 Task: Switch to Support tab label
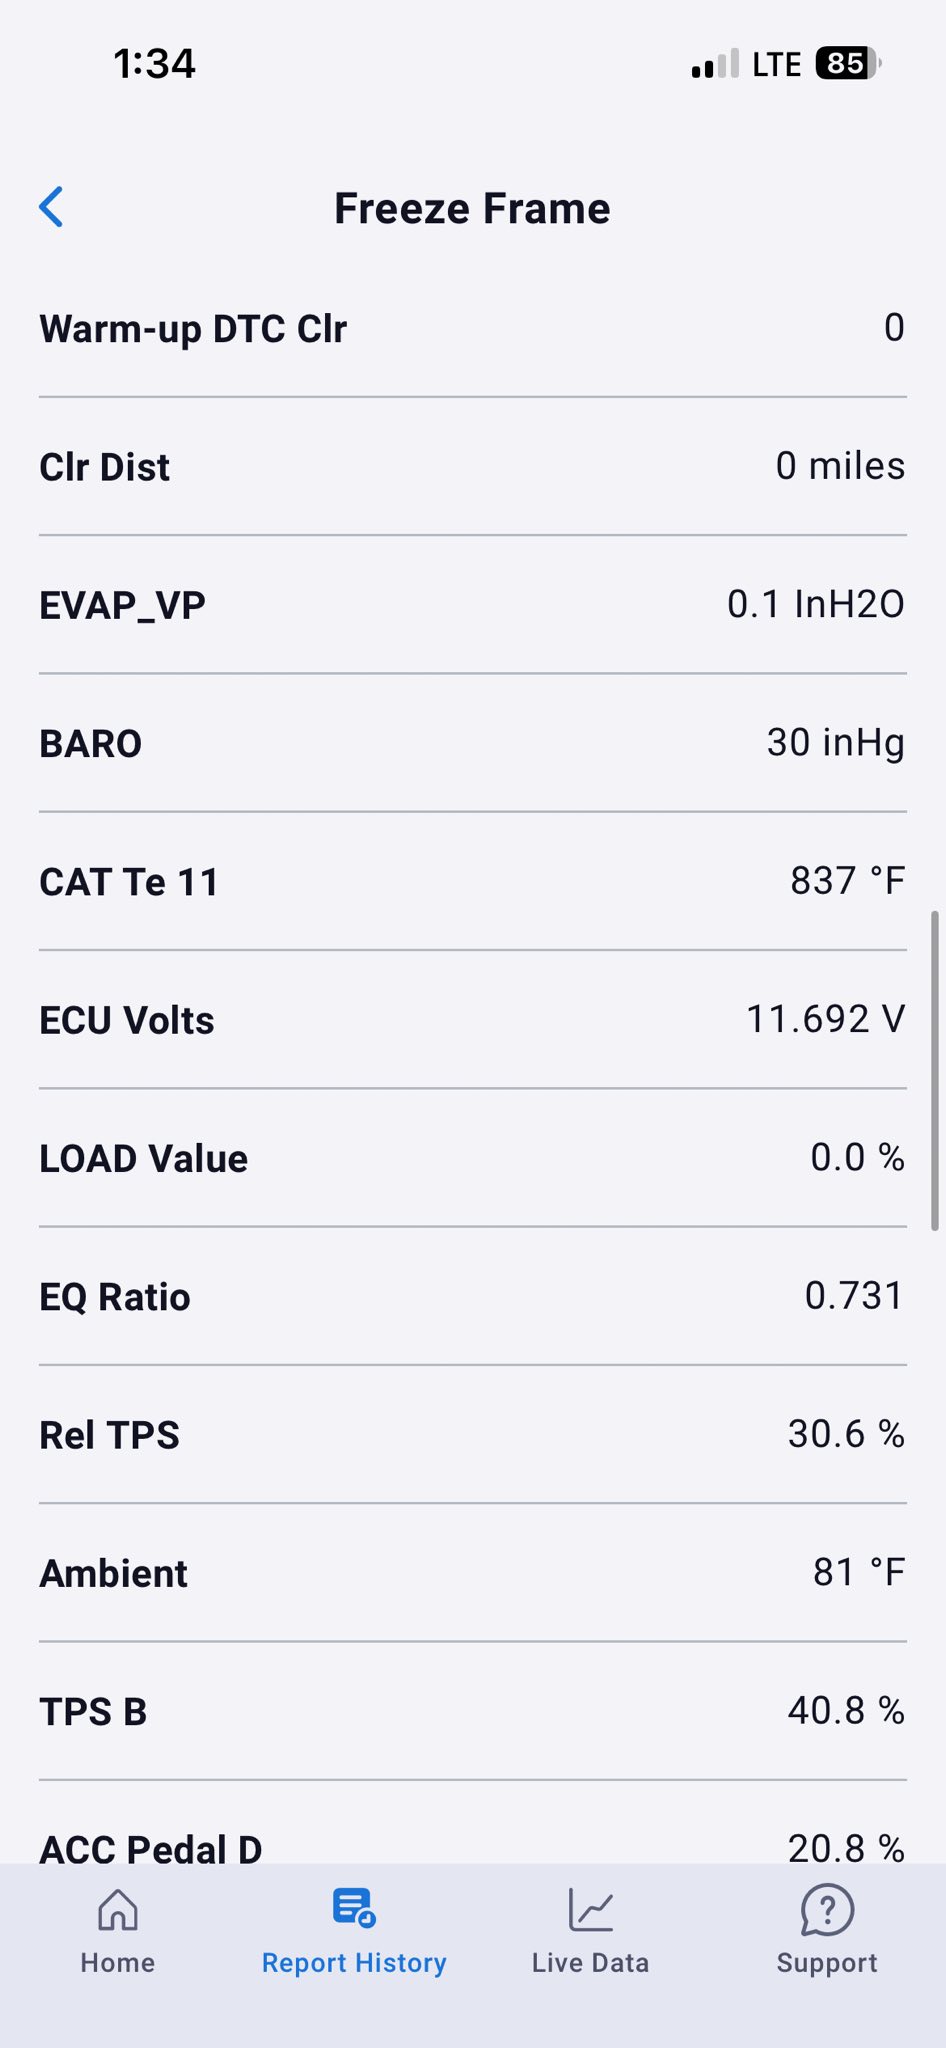click(827, 1963)
